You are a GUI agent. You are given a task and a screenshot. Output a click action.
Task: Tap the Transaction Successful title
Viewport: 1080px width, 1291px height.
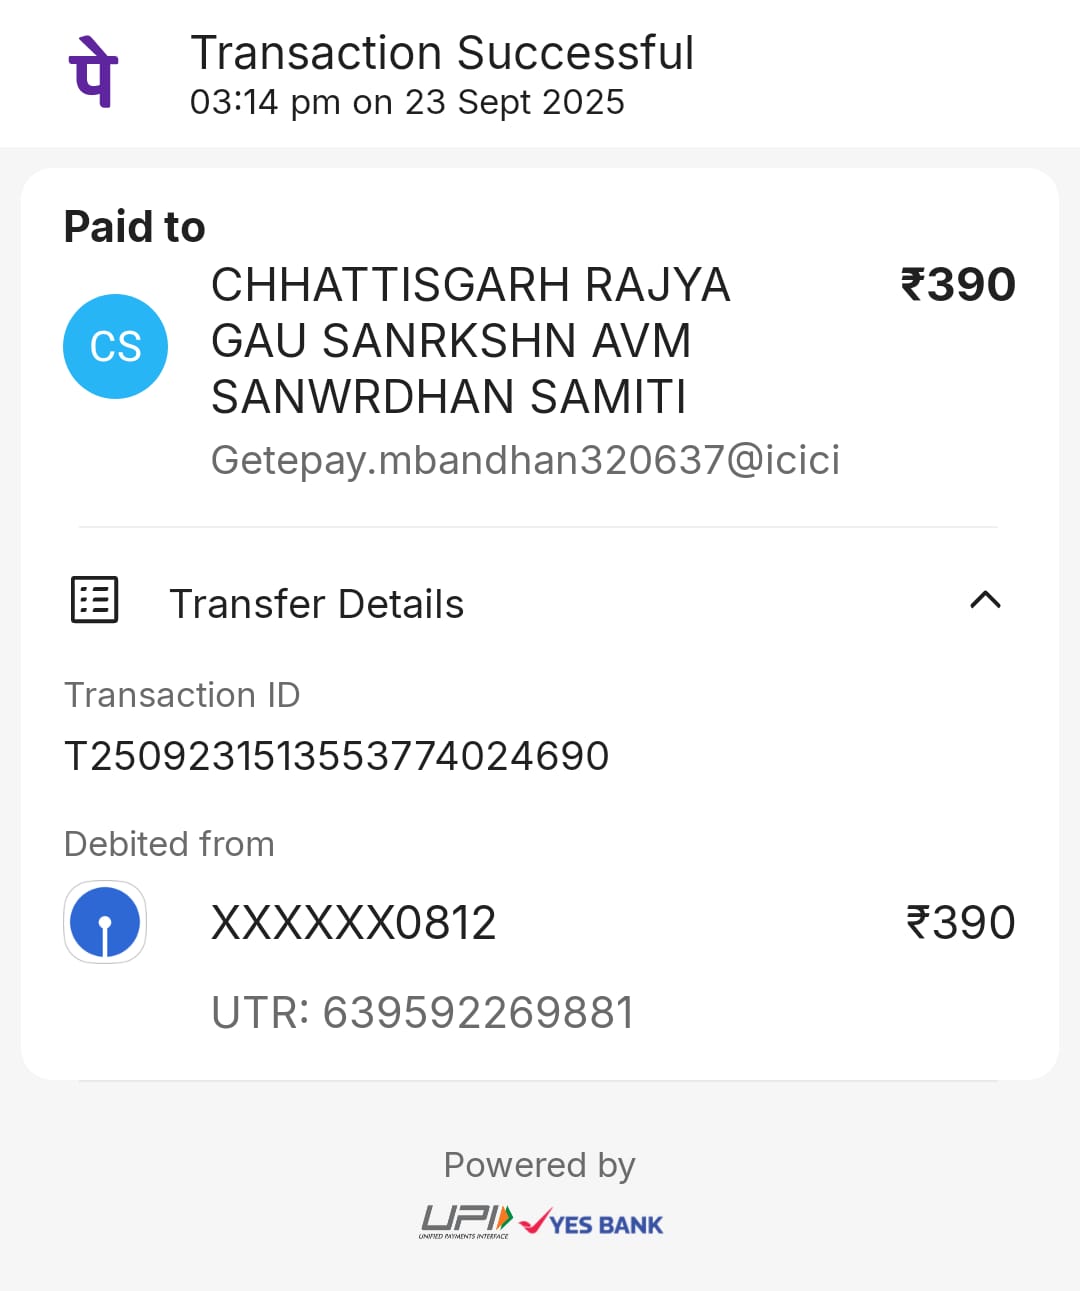[x=442, y=53]
